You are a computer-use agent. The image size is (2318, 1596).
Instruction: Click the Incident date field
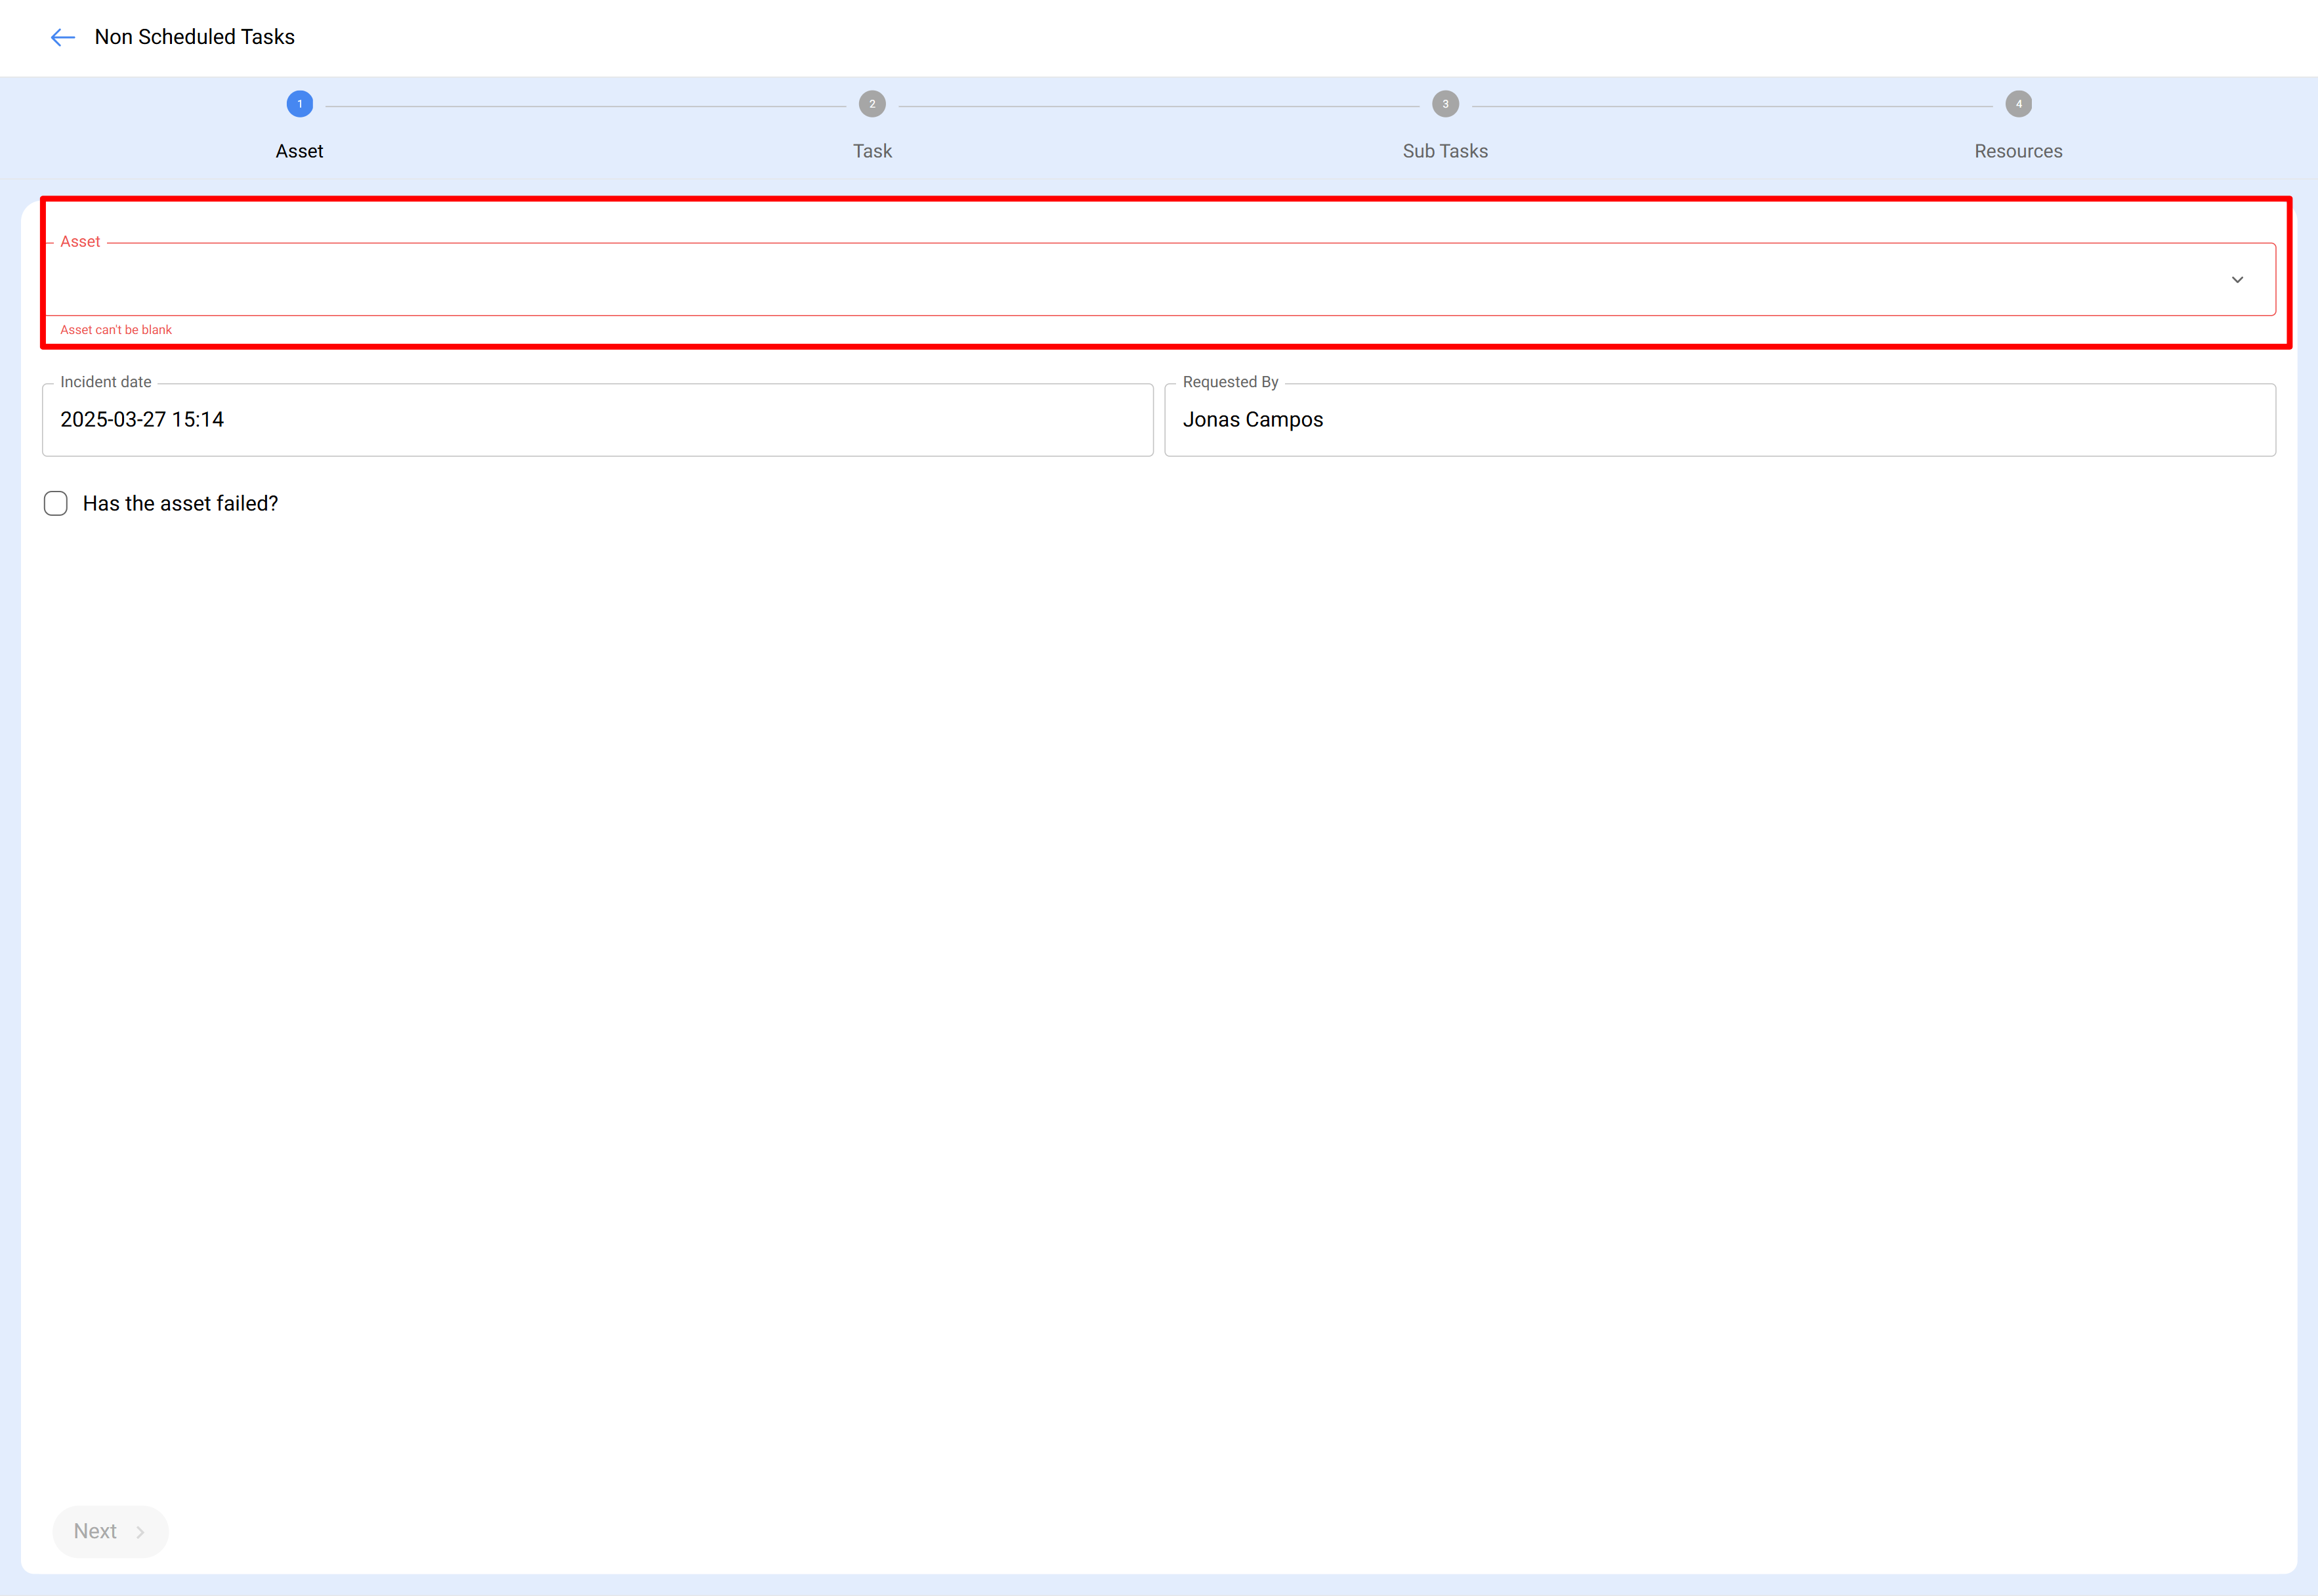coord(598,420)
